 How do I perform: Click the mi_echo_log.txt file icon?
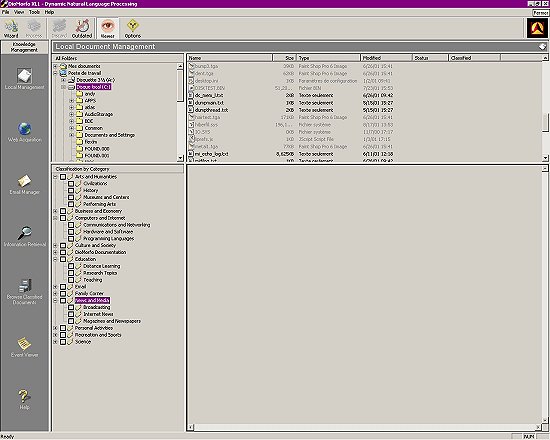pos(191,154)
